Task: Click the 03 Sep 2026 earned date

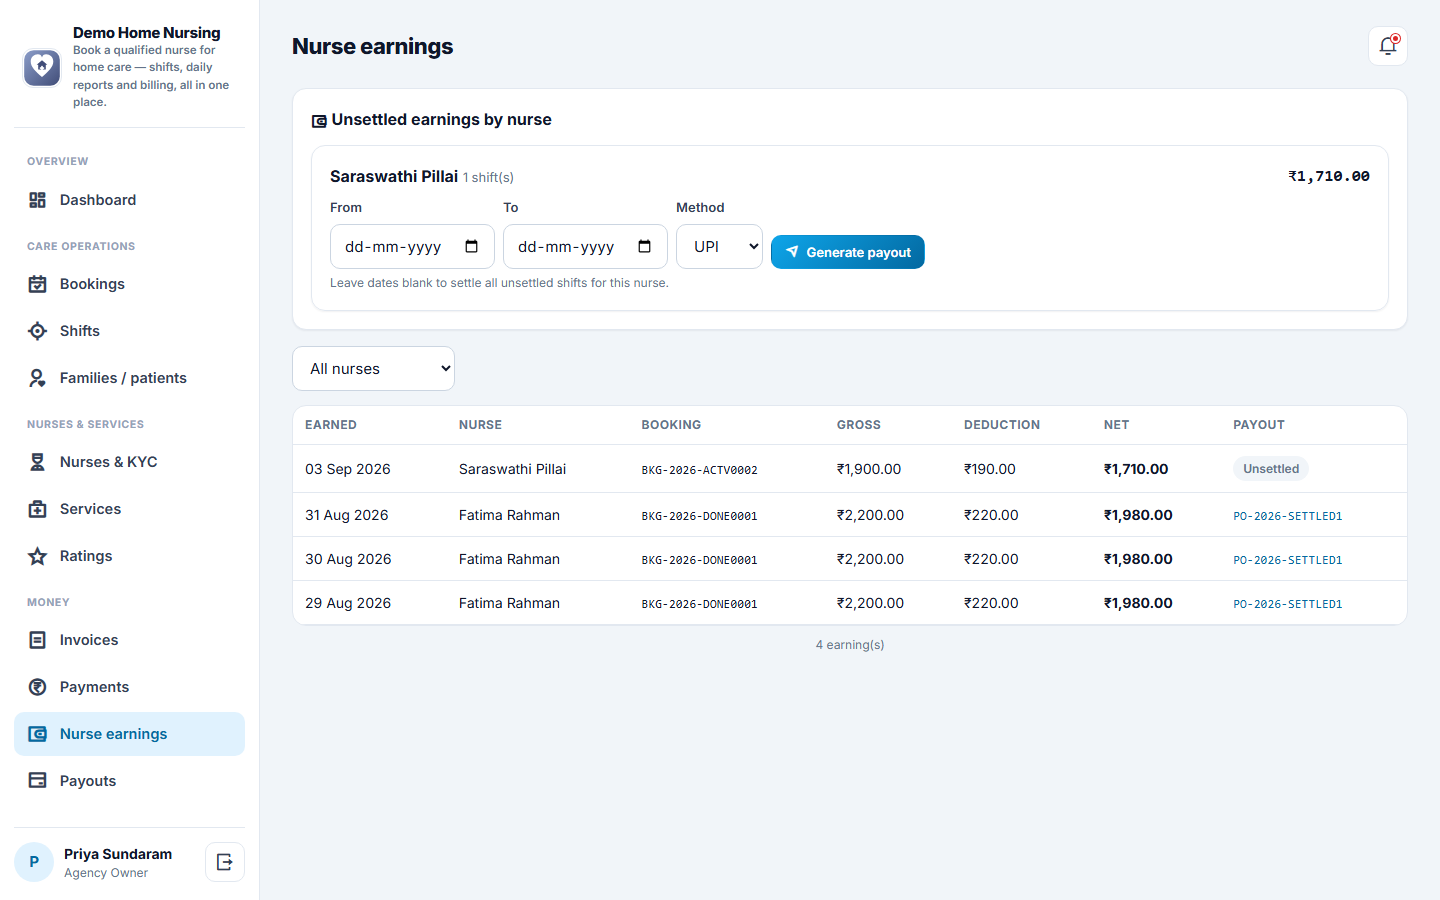Action: [348, 469]
